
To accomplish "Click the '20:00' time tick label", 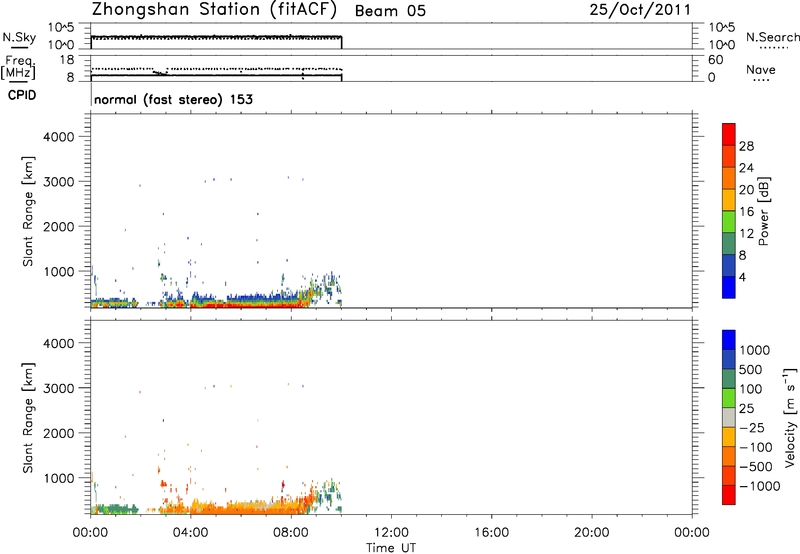I will click(x=592, y=533).
